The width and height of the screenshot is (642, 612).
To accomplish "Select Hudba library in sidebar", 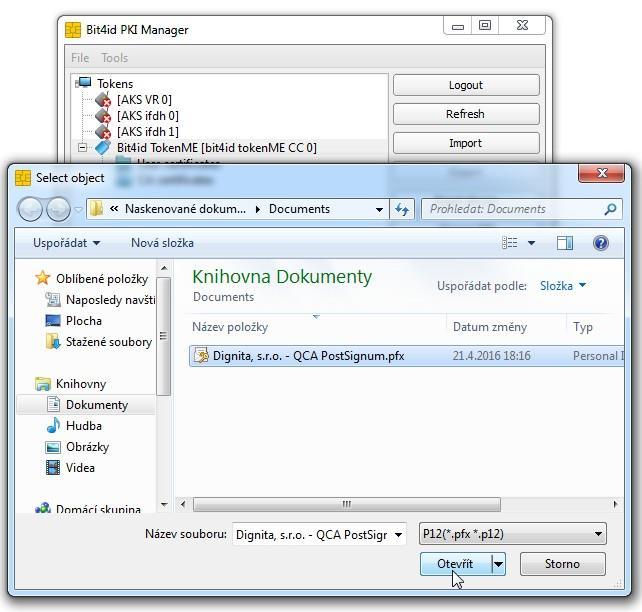I will pos(84,426).
